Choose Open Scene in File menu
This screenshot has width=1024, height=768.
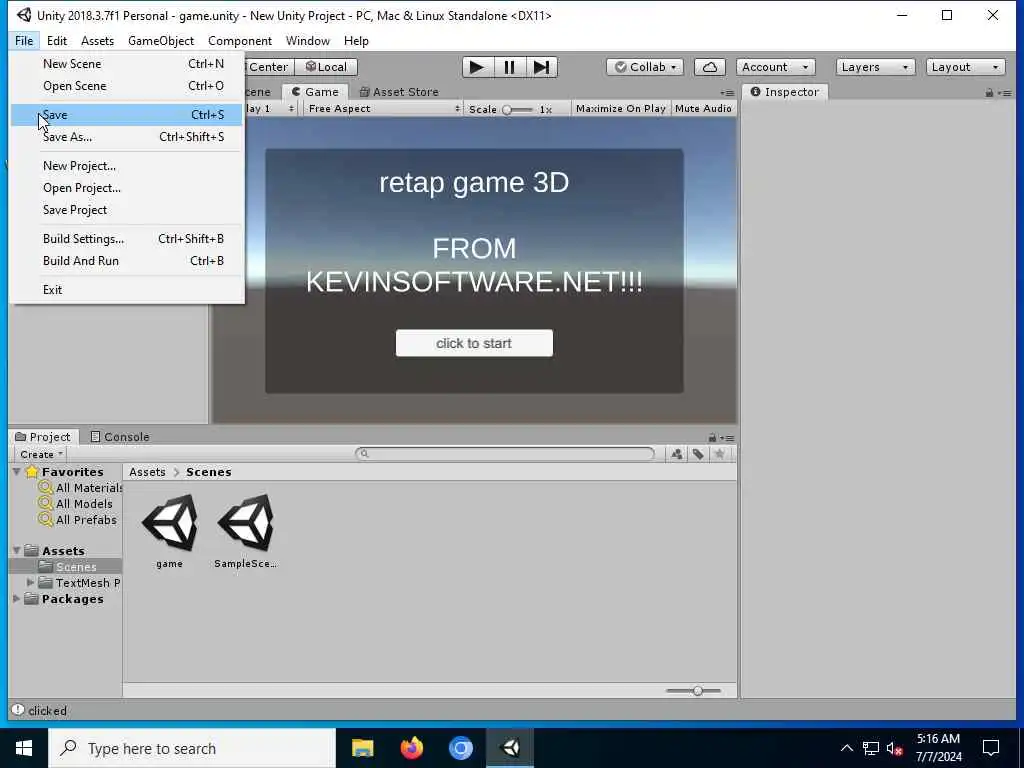coord(127,86)
